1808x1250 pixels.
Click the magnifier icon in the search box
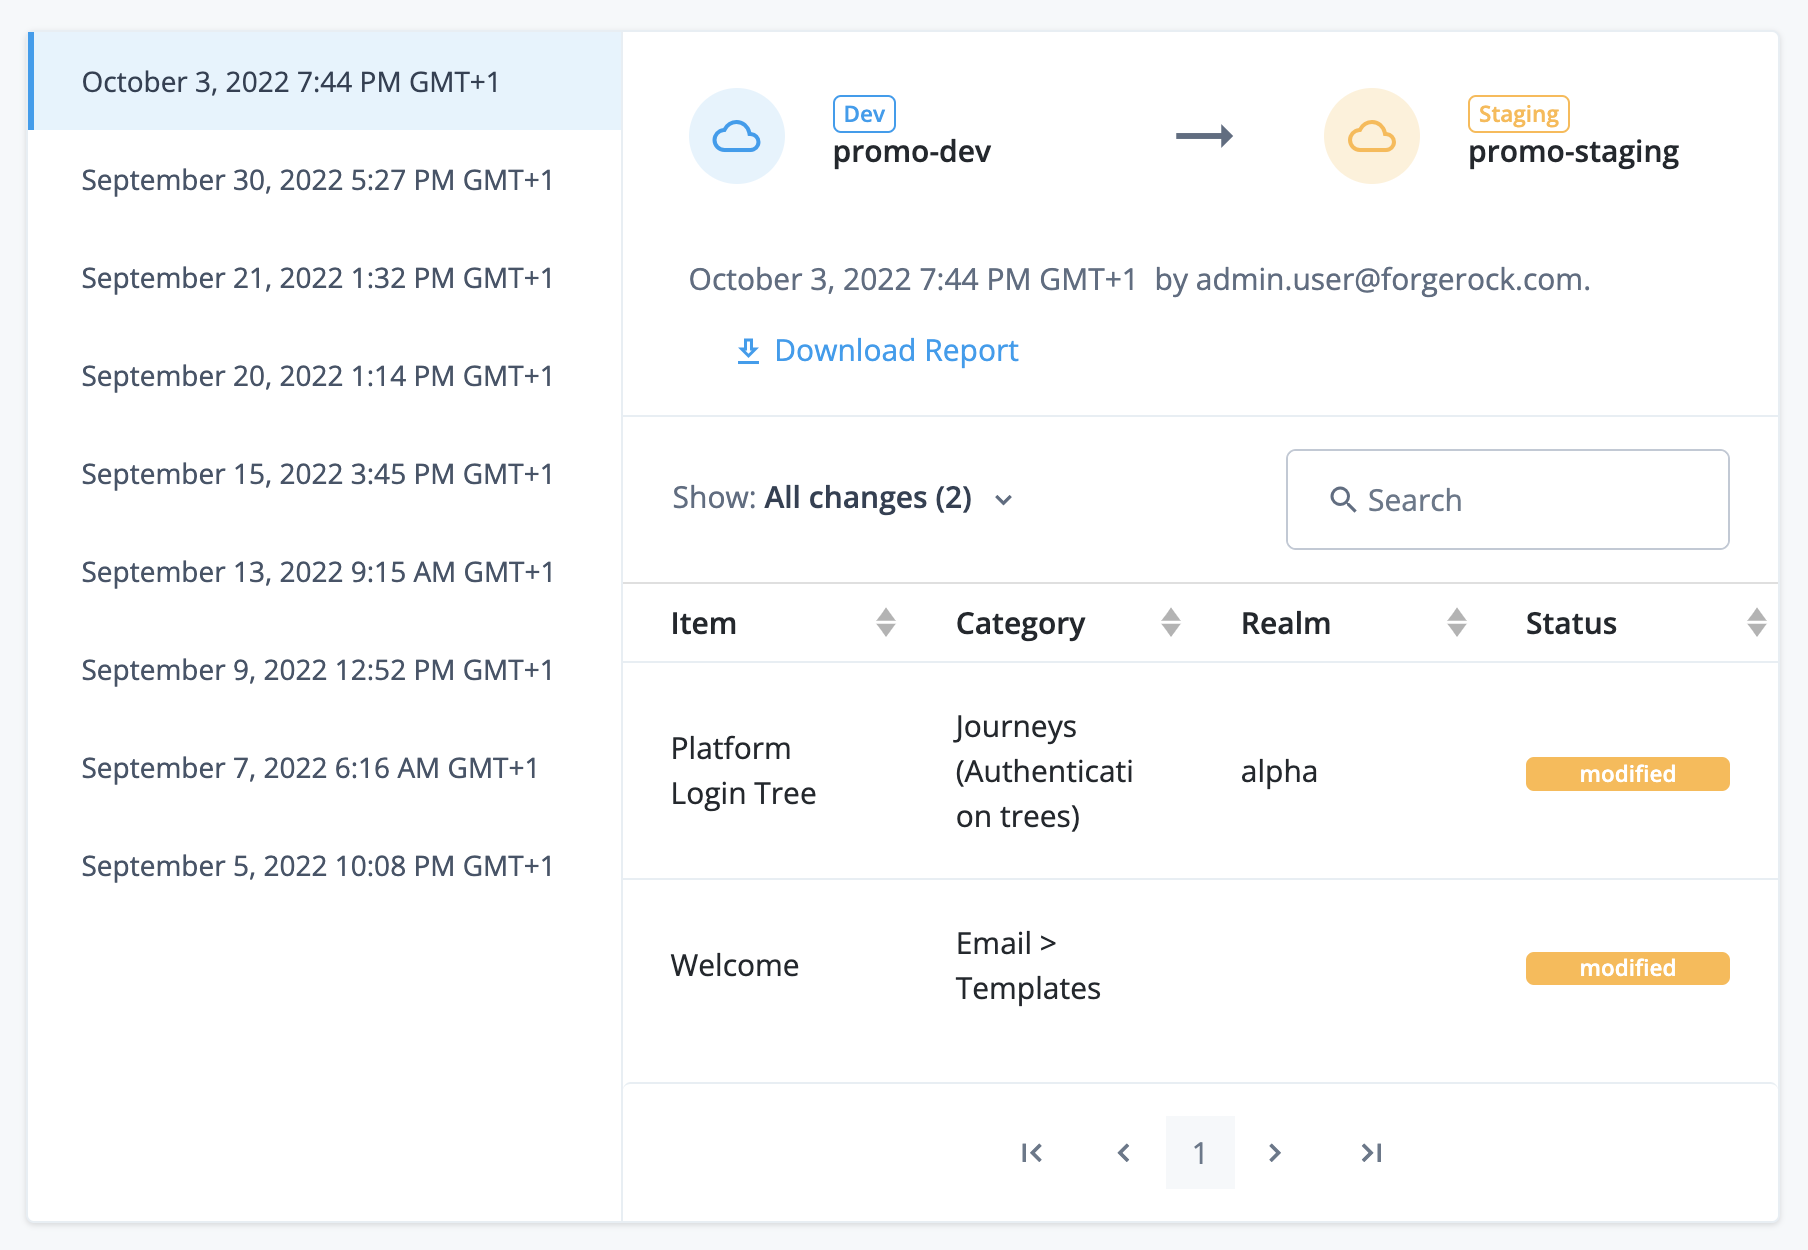pos(1341,499)
